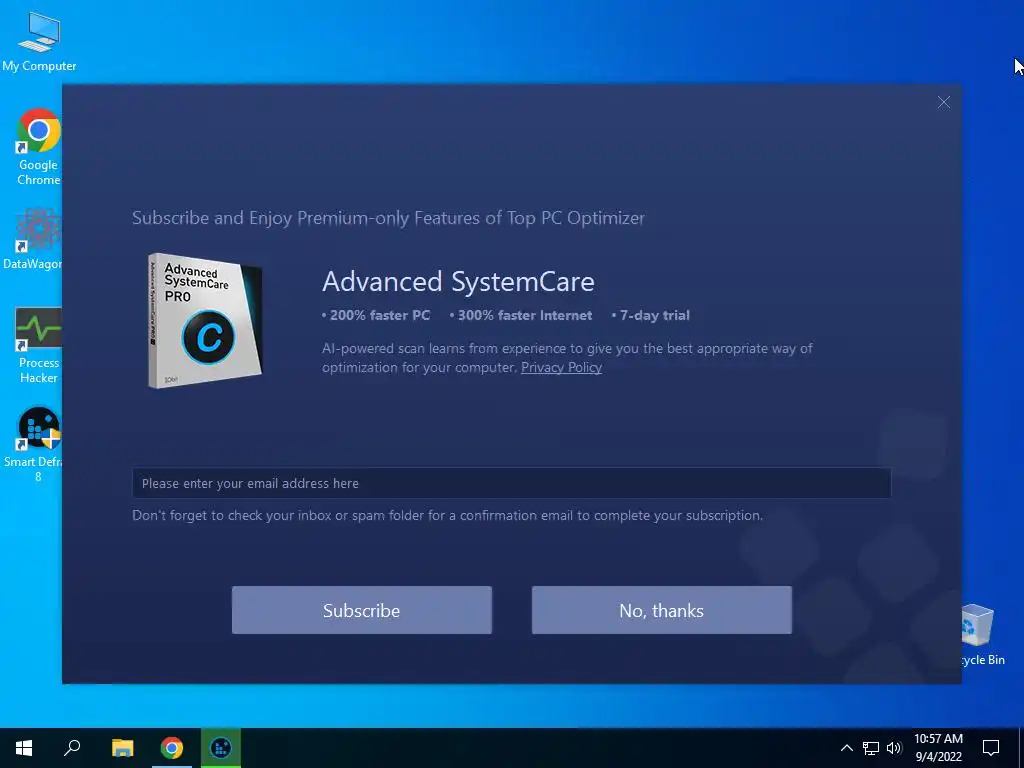Open the volume speaker tray icon
This screenshot has width=1024, height=768.
(x=894, y=748)
